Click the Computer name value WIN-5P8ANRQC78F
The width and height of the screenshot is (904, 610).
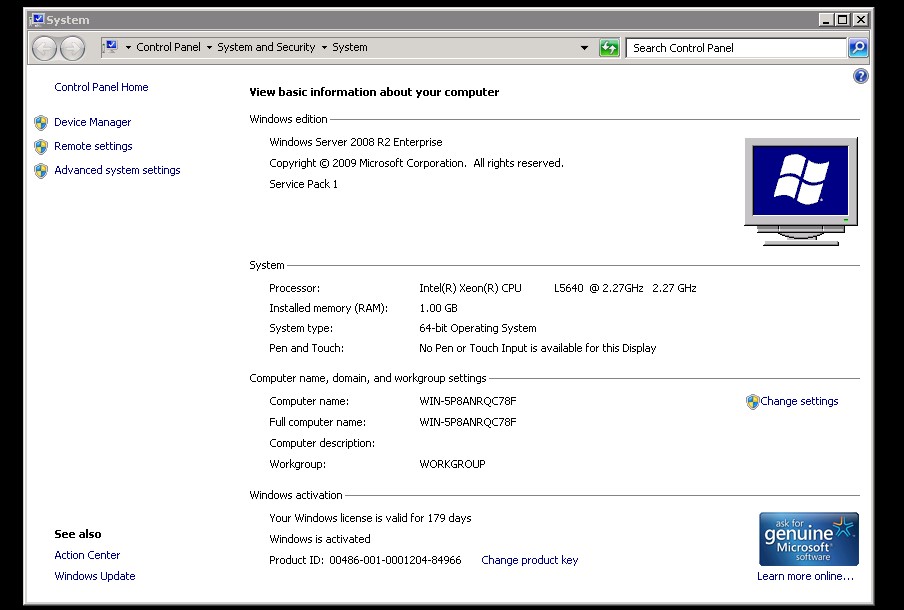click(x=468, y=401)
